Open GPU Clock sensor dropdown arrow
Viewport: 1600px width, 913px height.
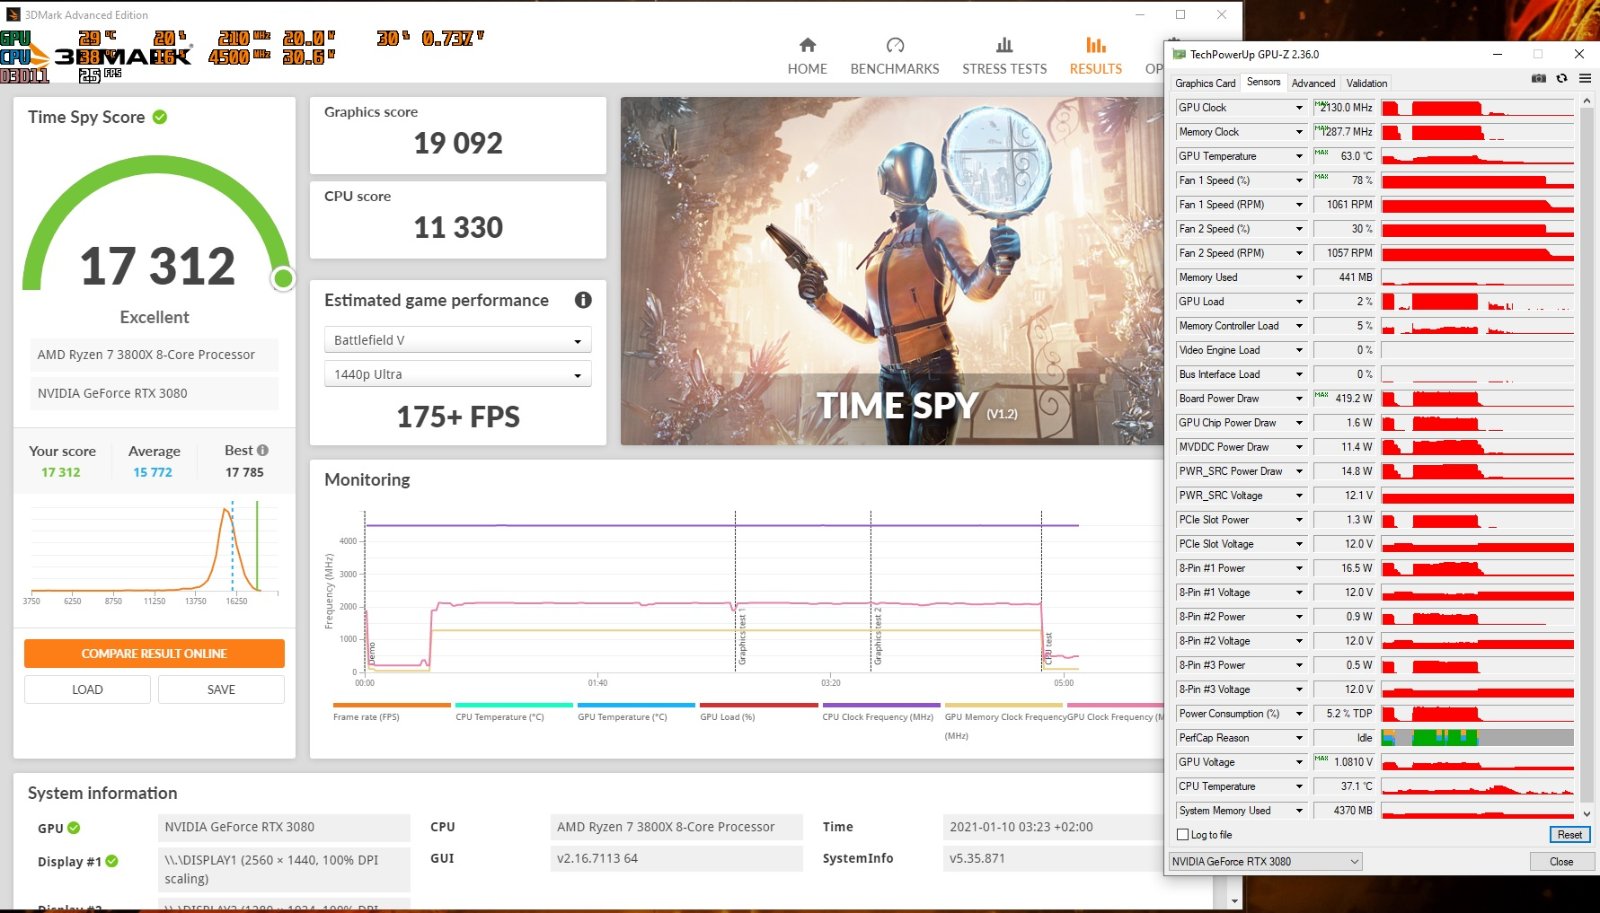(x=1299, y=108)
